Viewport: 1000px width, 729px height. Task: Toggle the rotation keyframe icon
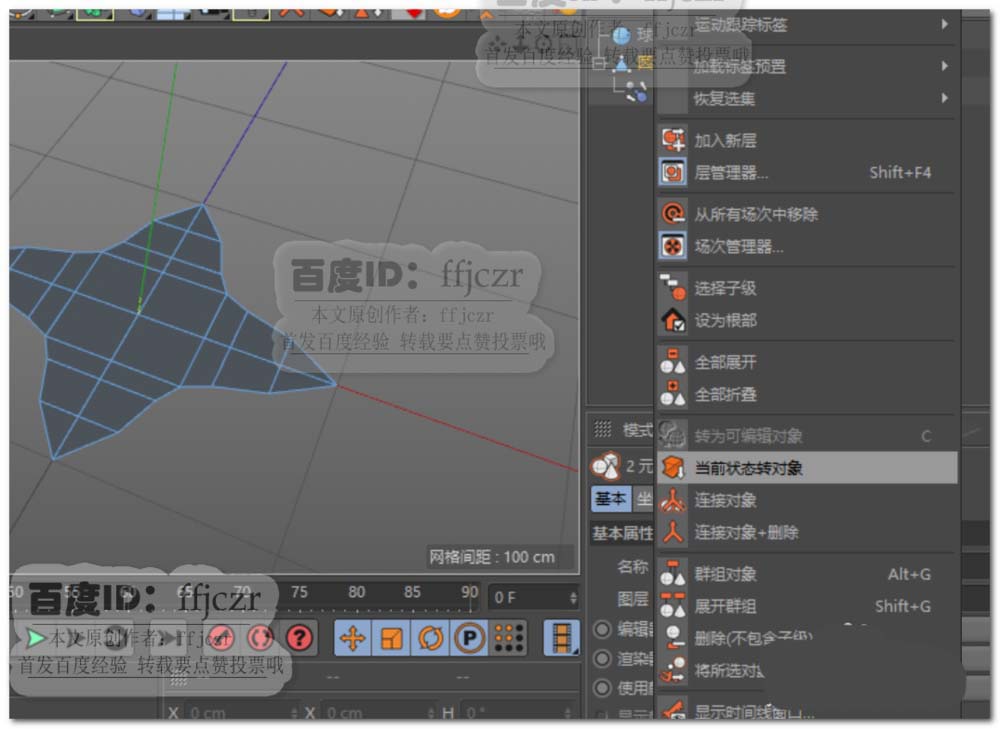click(x=430, y=638)
